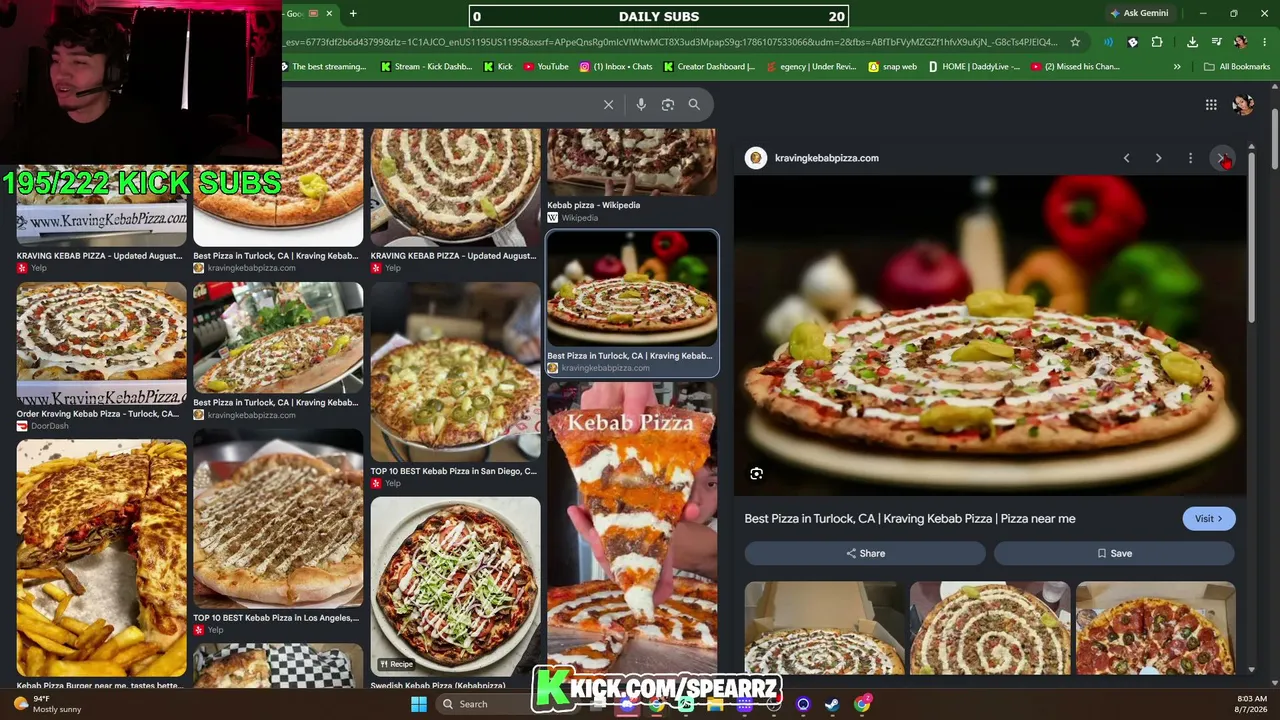Open a new browser tab

(353, 14)
